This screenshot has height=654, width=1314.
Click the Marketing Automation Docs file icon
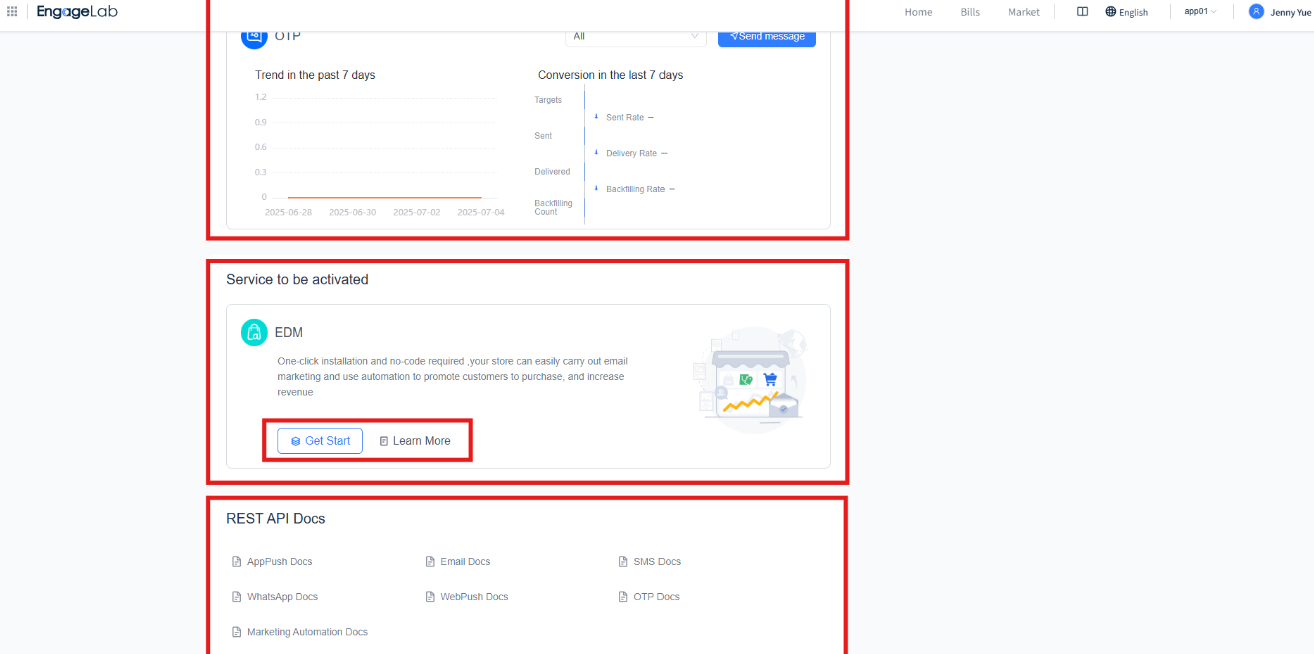(x=237, y=632)
